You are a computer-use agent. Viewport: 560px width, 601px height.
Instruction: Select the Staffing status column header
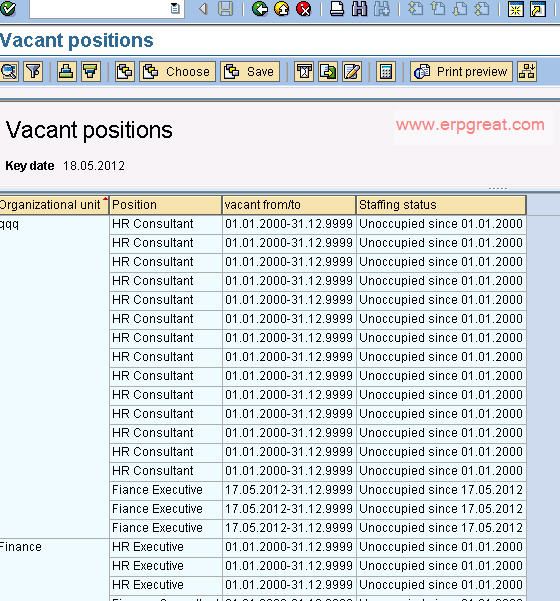pyautogui.click(x=441, y=205)
